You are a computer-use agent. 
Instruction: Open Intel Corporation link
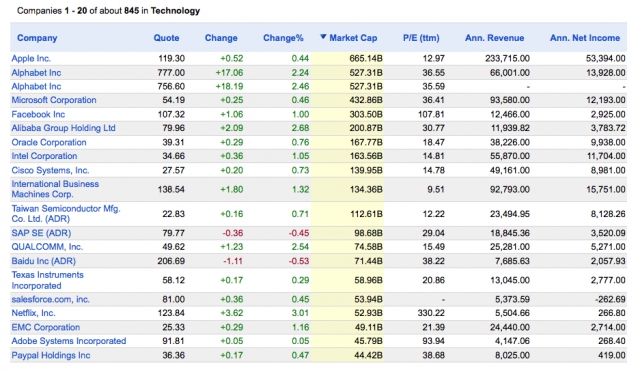click(44, 156)
